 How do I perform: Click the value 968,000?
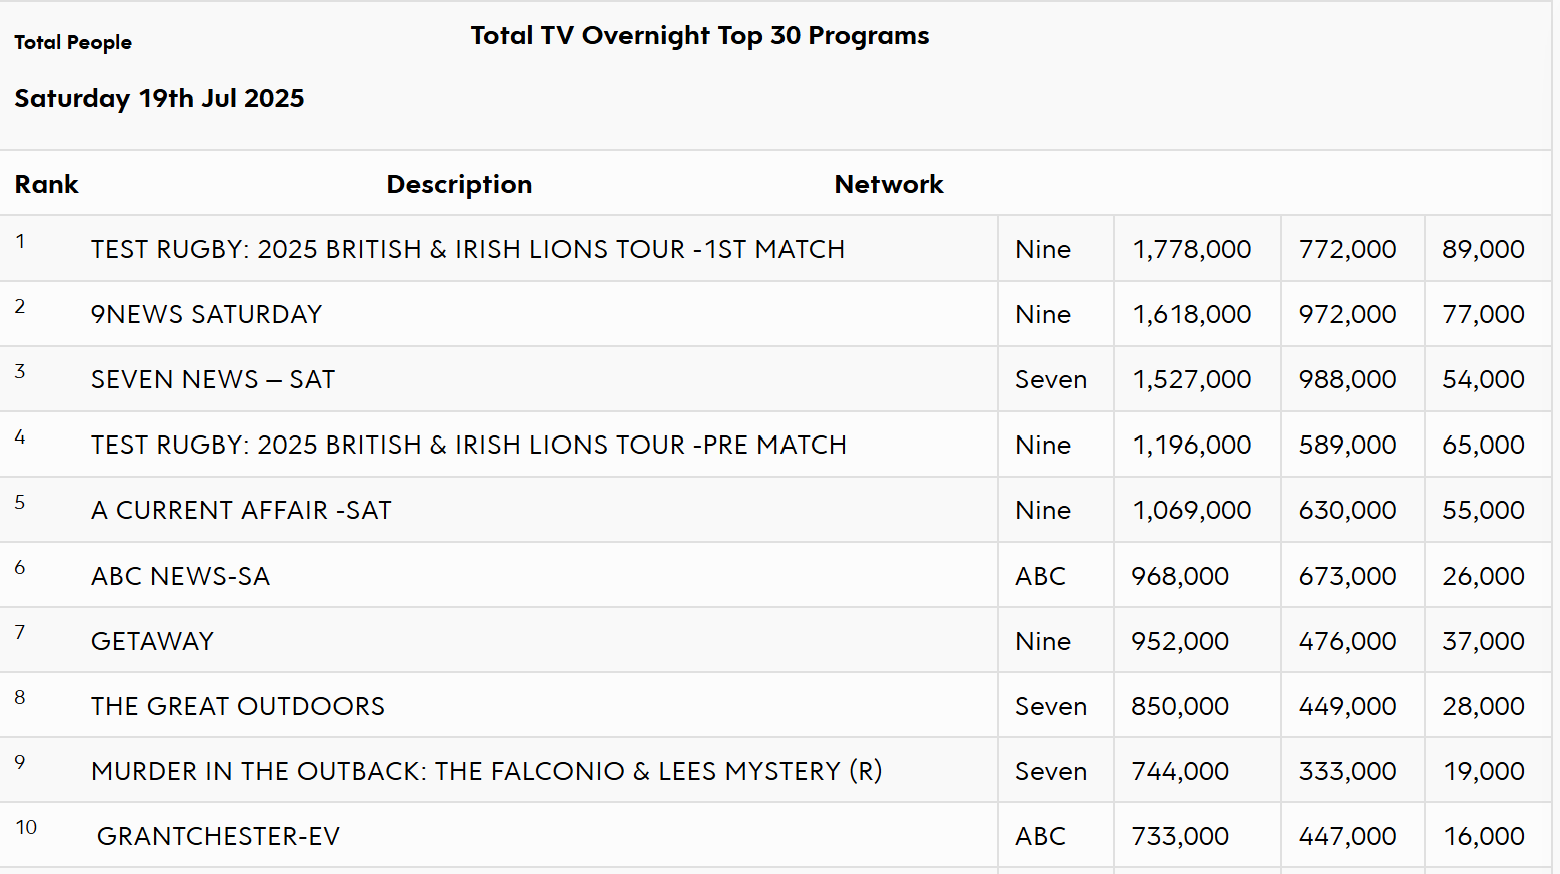point(1180,576)
